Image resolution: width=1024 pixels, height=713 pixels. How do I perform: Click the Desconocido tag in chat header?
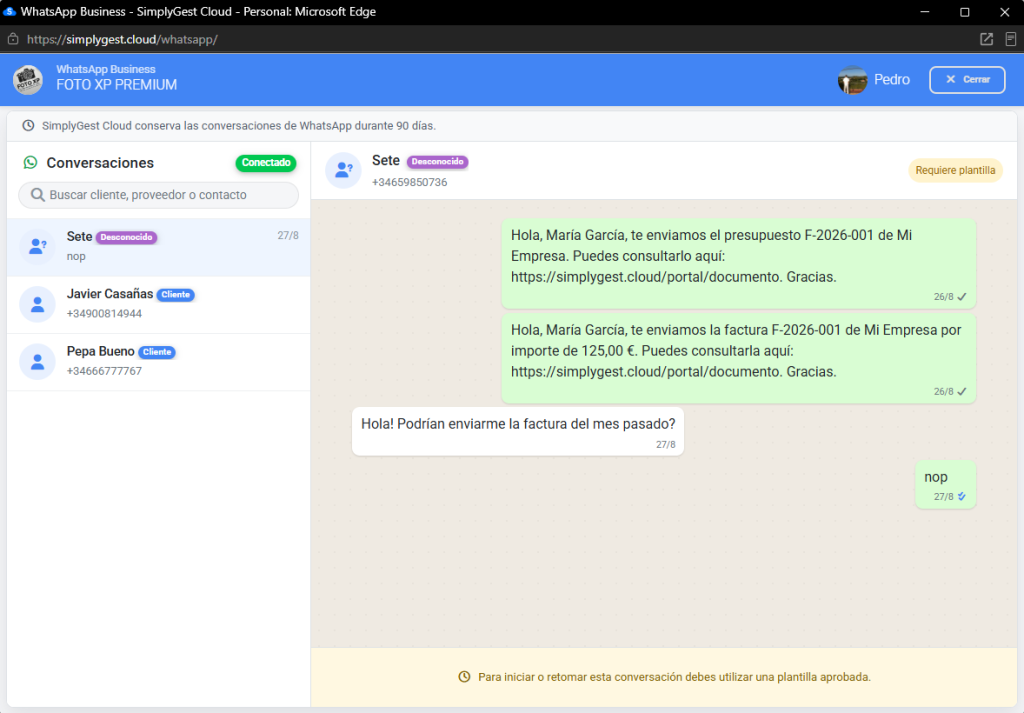coord(437,161)
